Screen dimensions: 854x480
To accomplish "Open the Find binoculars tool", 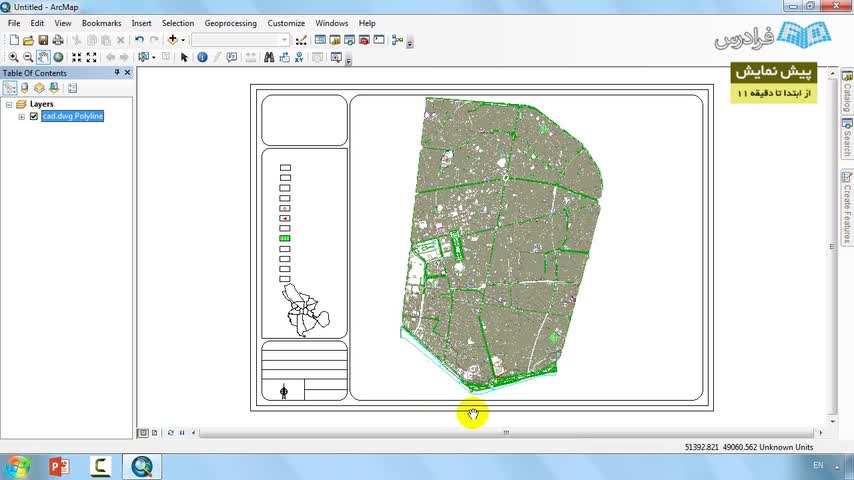I will (x=270, y=58).
